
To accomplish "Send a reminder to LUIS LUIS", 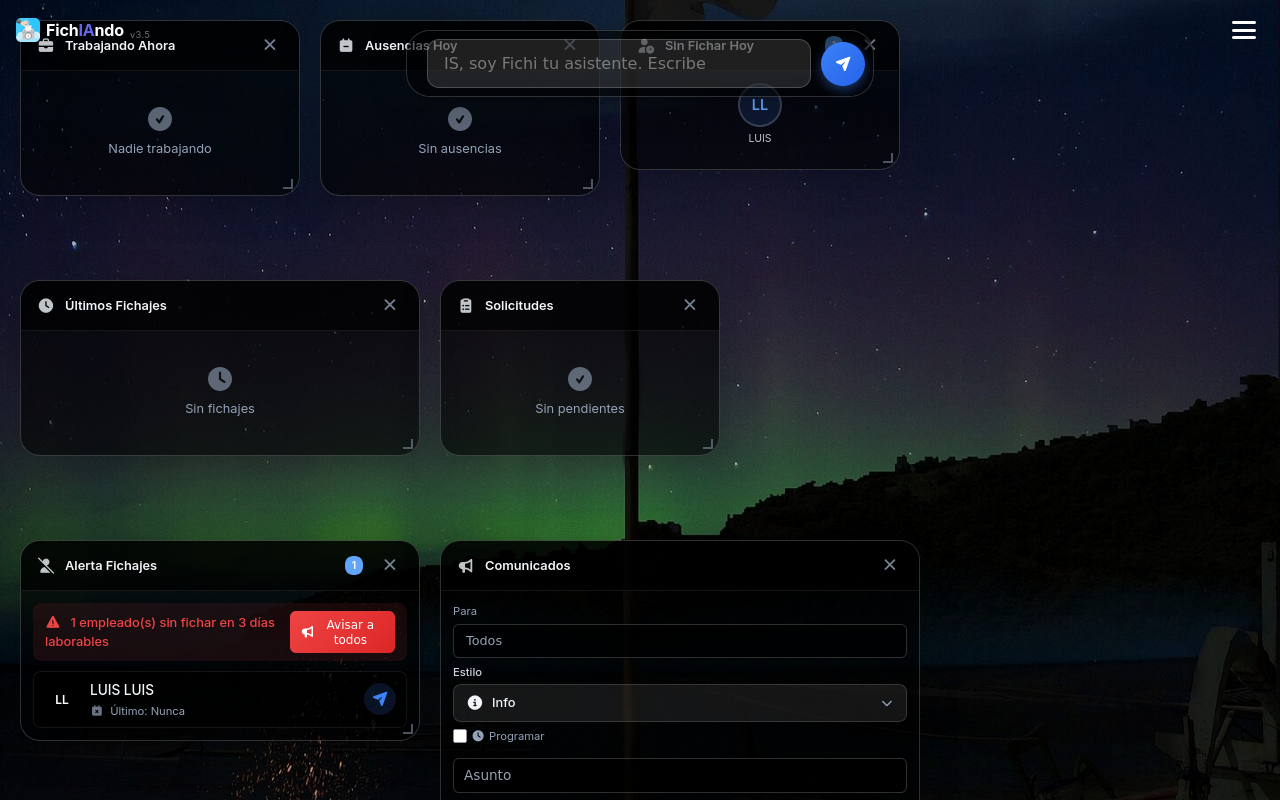I will pyautogui.click(x=380, y=699).
